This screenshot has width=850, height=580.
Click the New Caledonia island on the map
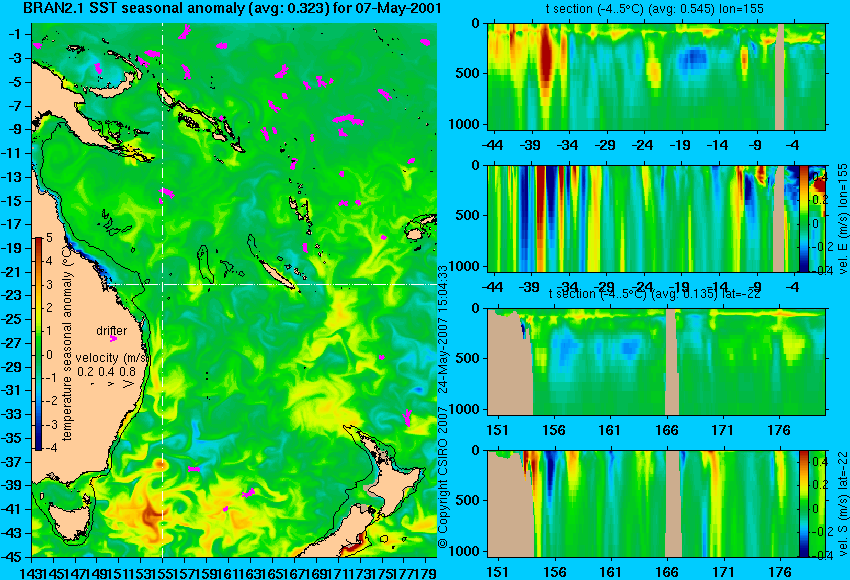click(x=276, y=275)
